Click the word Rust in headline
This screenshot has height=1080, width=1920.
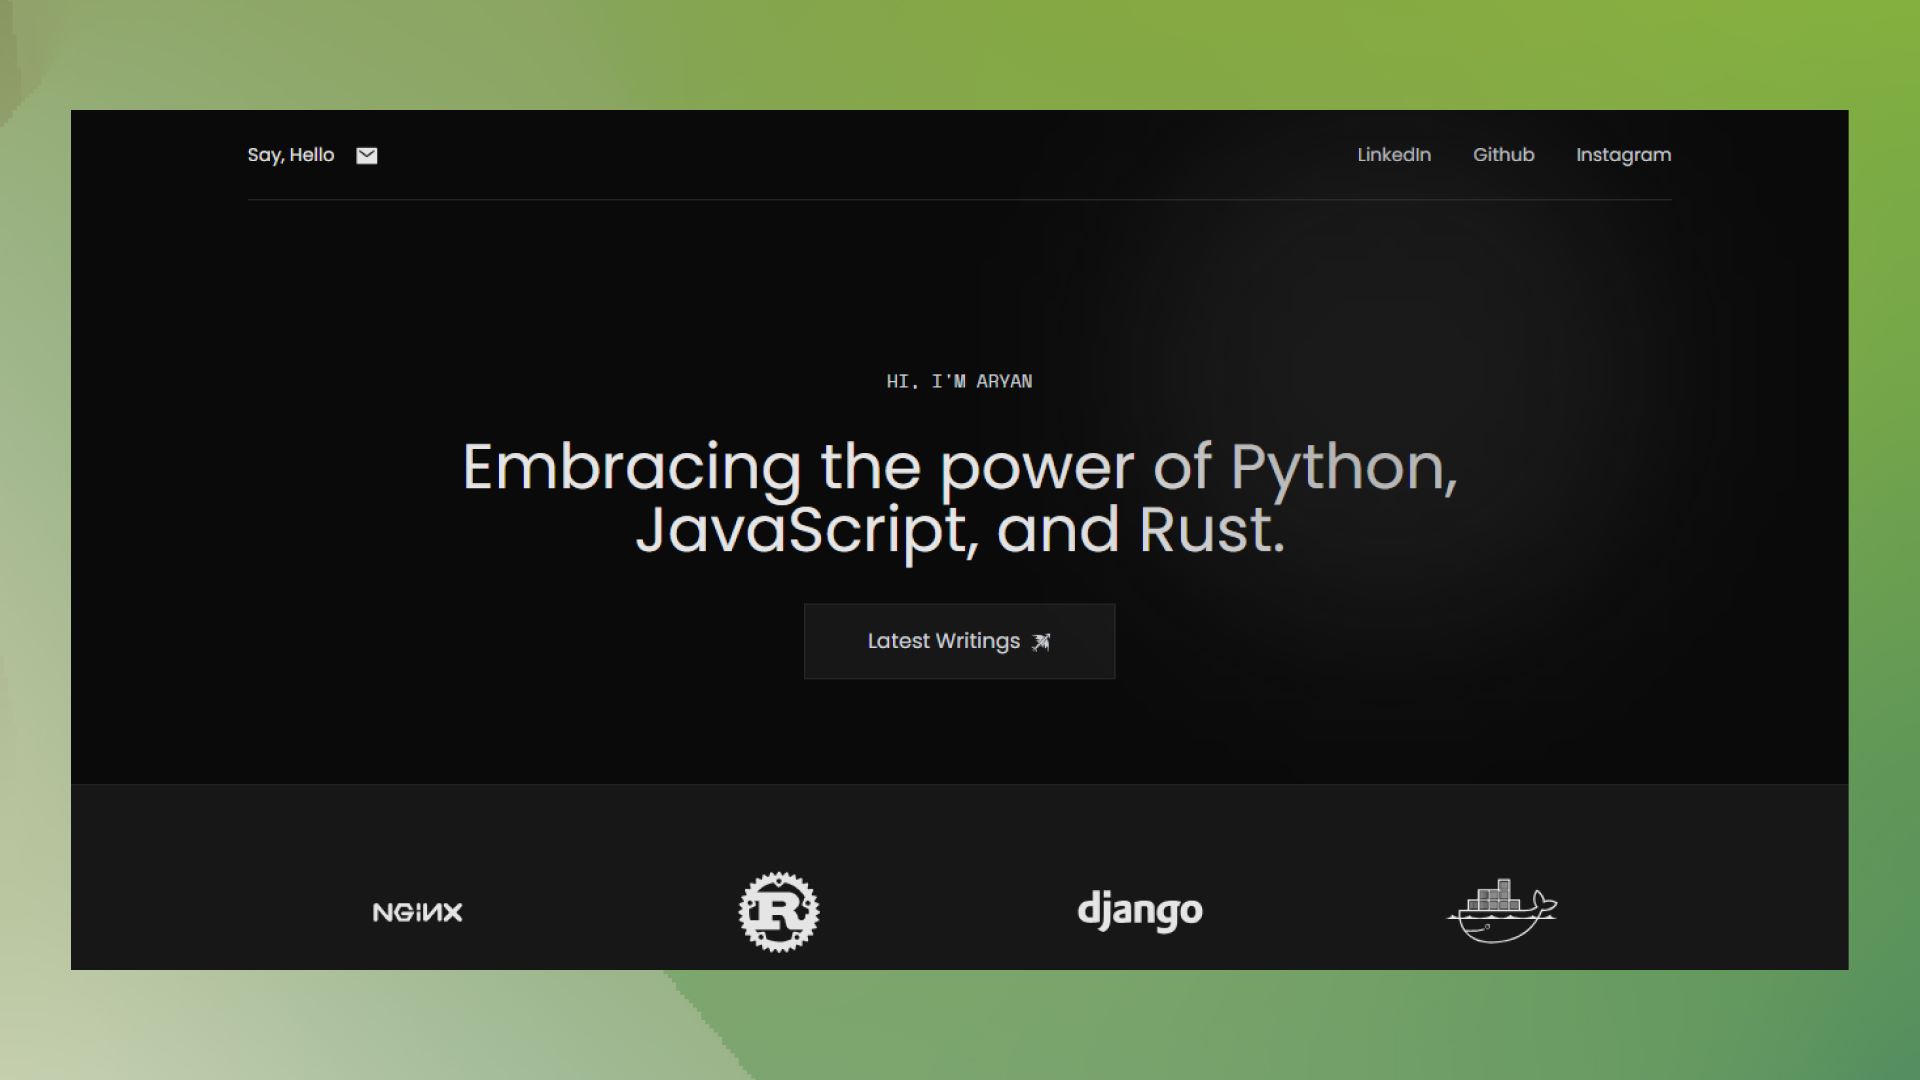(x=1204, y=530)
